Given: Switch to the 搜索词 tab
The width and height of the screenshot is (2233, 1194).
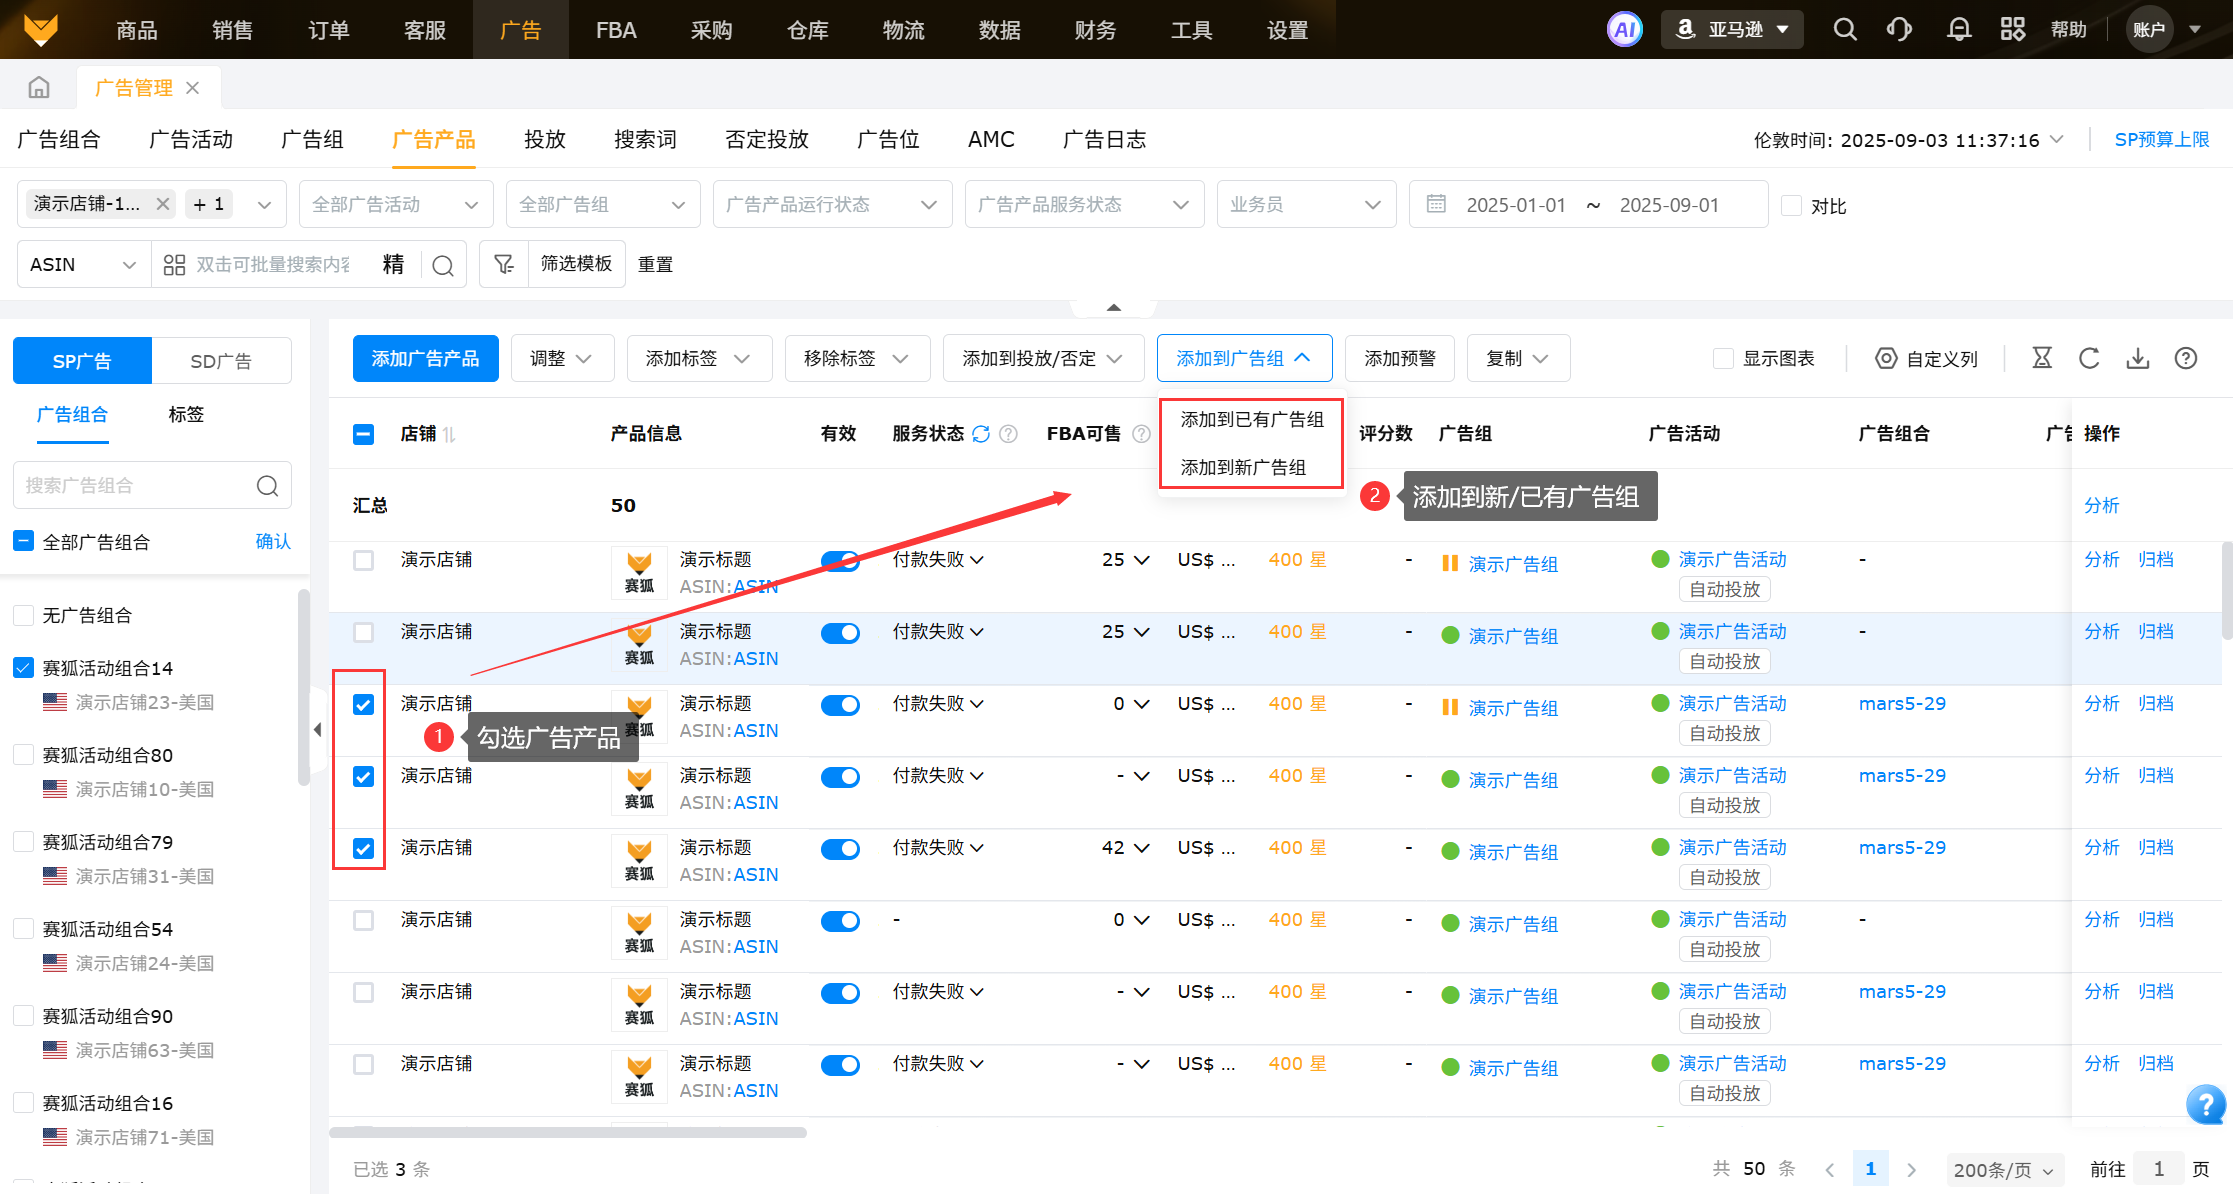Looking at the screenshot, I should point(645,140).
